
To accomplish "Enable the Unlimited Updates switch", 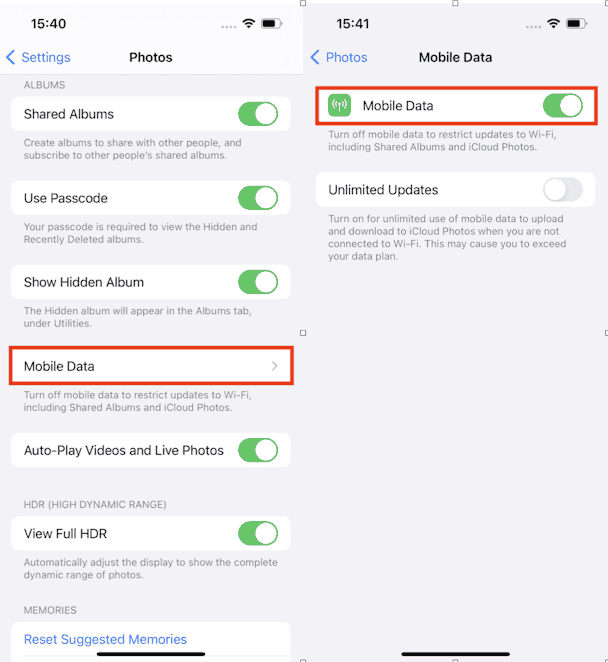I will [562, 190].
